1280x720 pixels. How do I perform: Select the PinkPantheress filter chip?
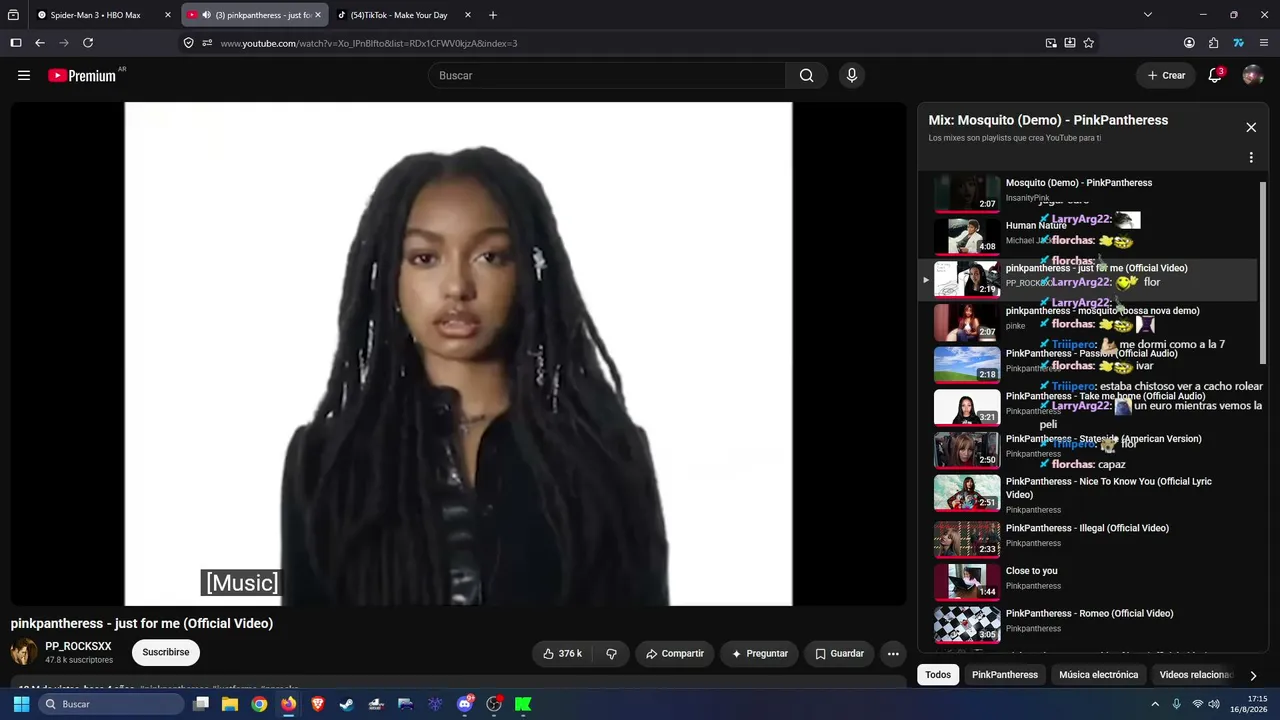coord(1005,675)
